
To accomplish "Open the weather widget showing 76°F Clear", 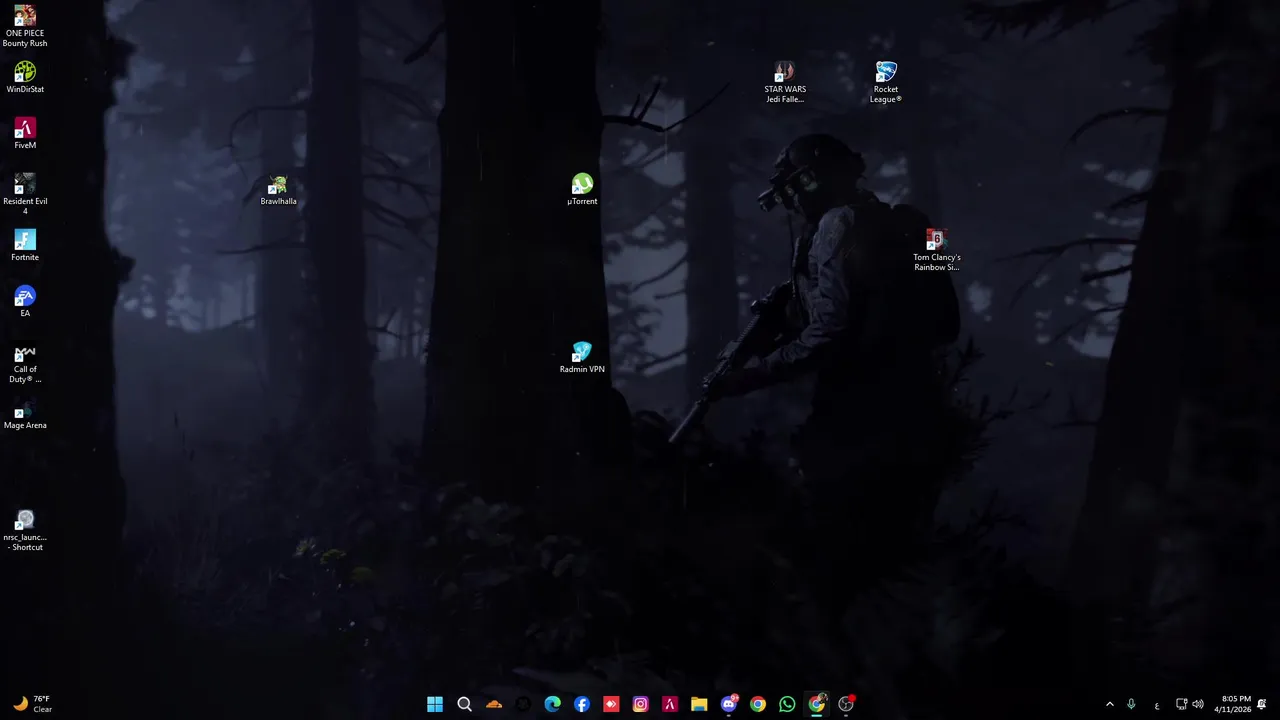I will tap(32, 704).
